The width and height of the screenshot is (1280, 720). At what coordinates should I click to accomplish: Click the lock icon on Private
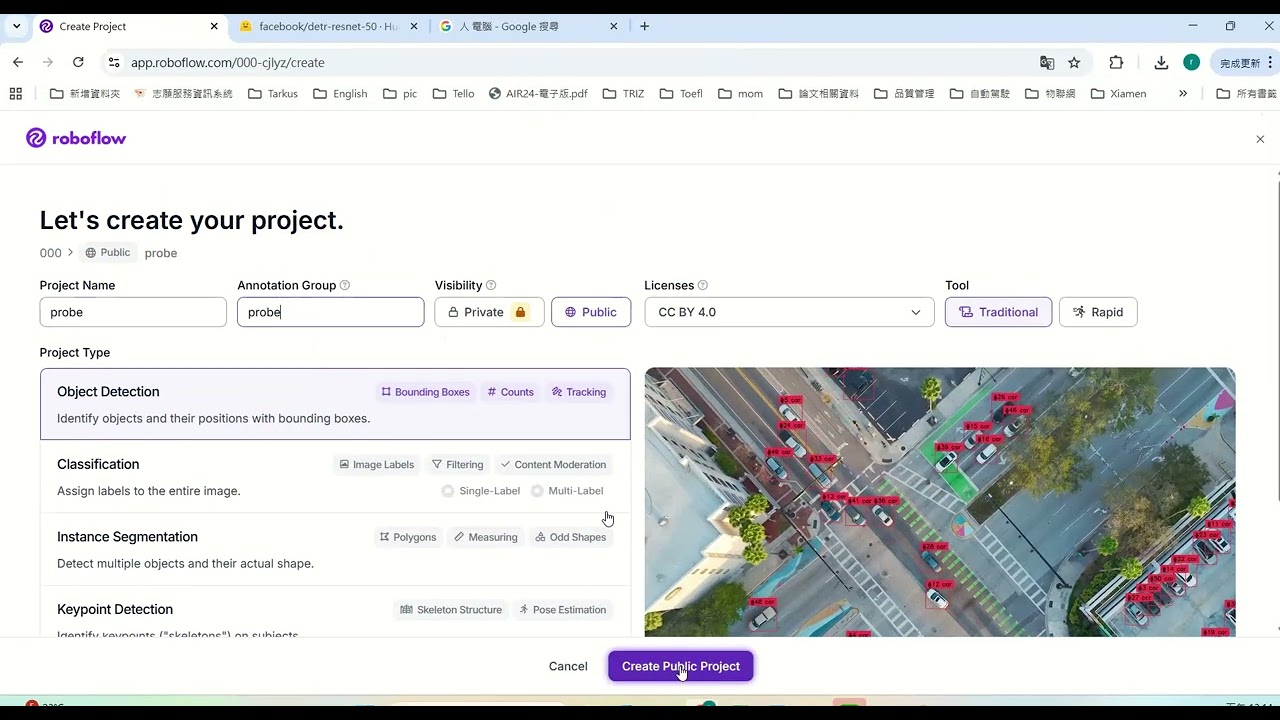coord(520,312)
